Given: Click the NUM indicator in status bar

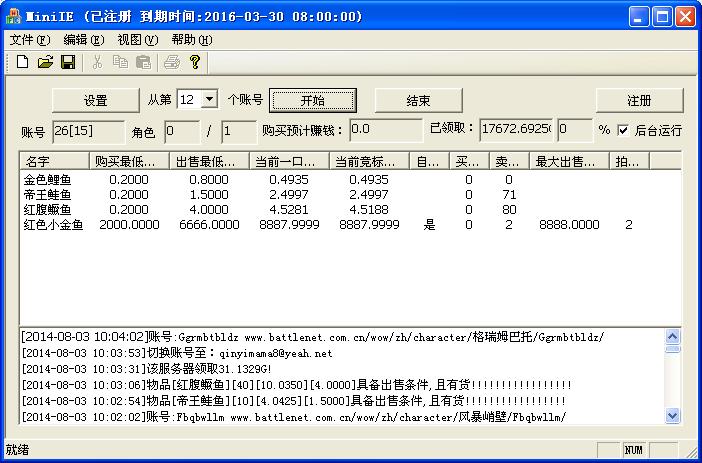Looking at the screenshot, I should pos(633,450).
